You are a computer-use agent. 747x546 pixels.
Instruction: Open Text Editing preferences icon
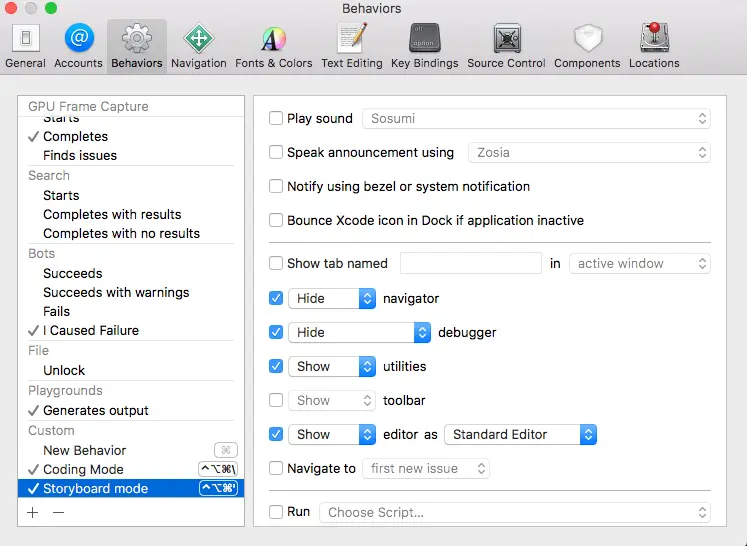coord(352,38)
